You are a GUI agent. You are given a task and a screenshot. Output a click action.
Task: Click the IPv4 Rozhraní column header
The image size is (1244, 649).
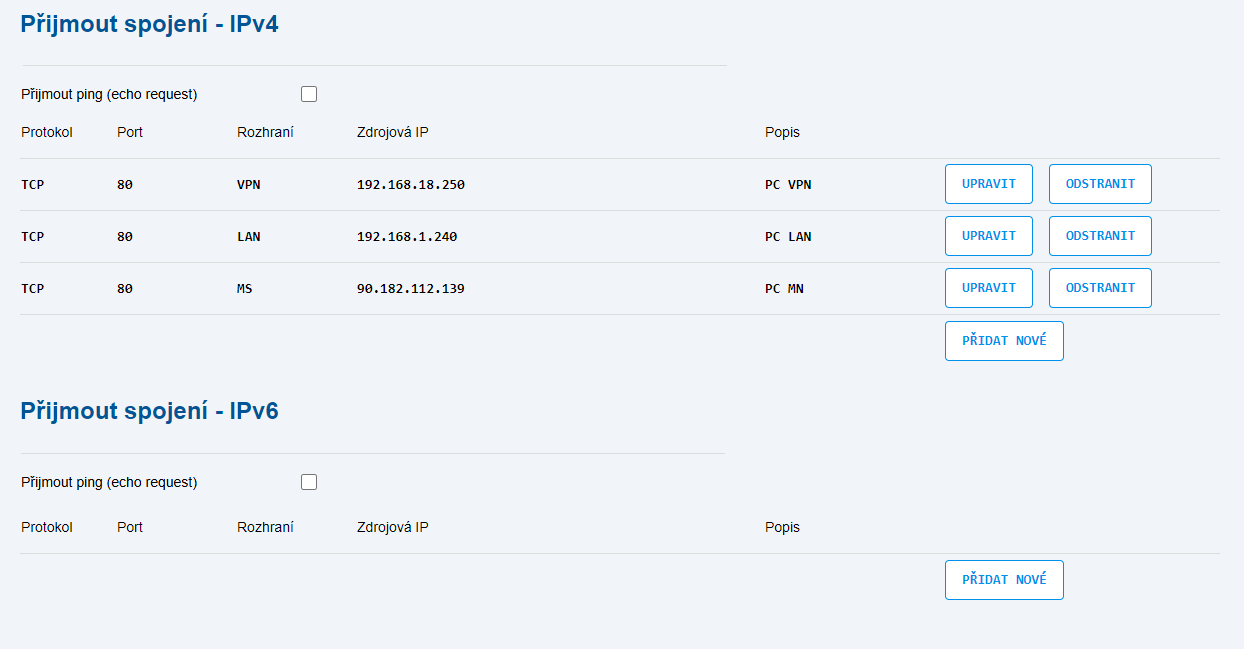pyautogui.click(x=265, y=132)
